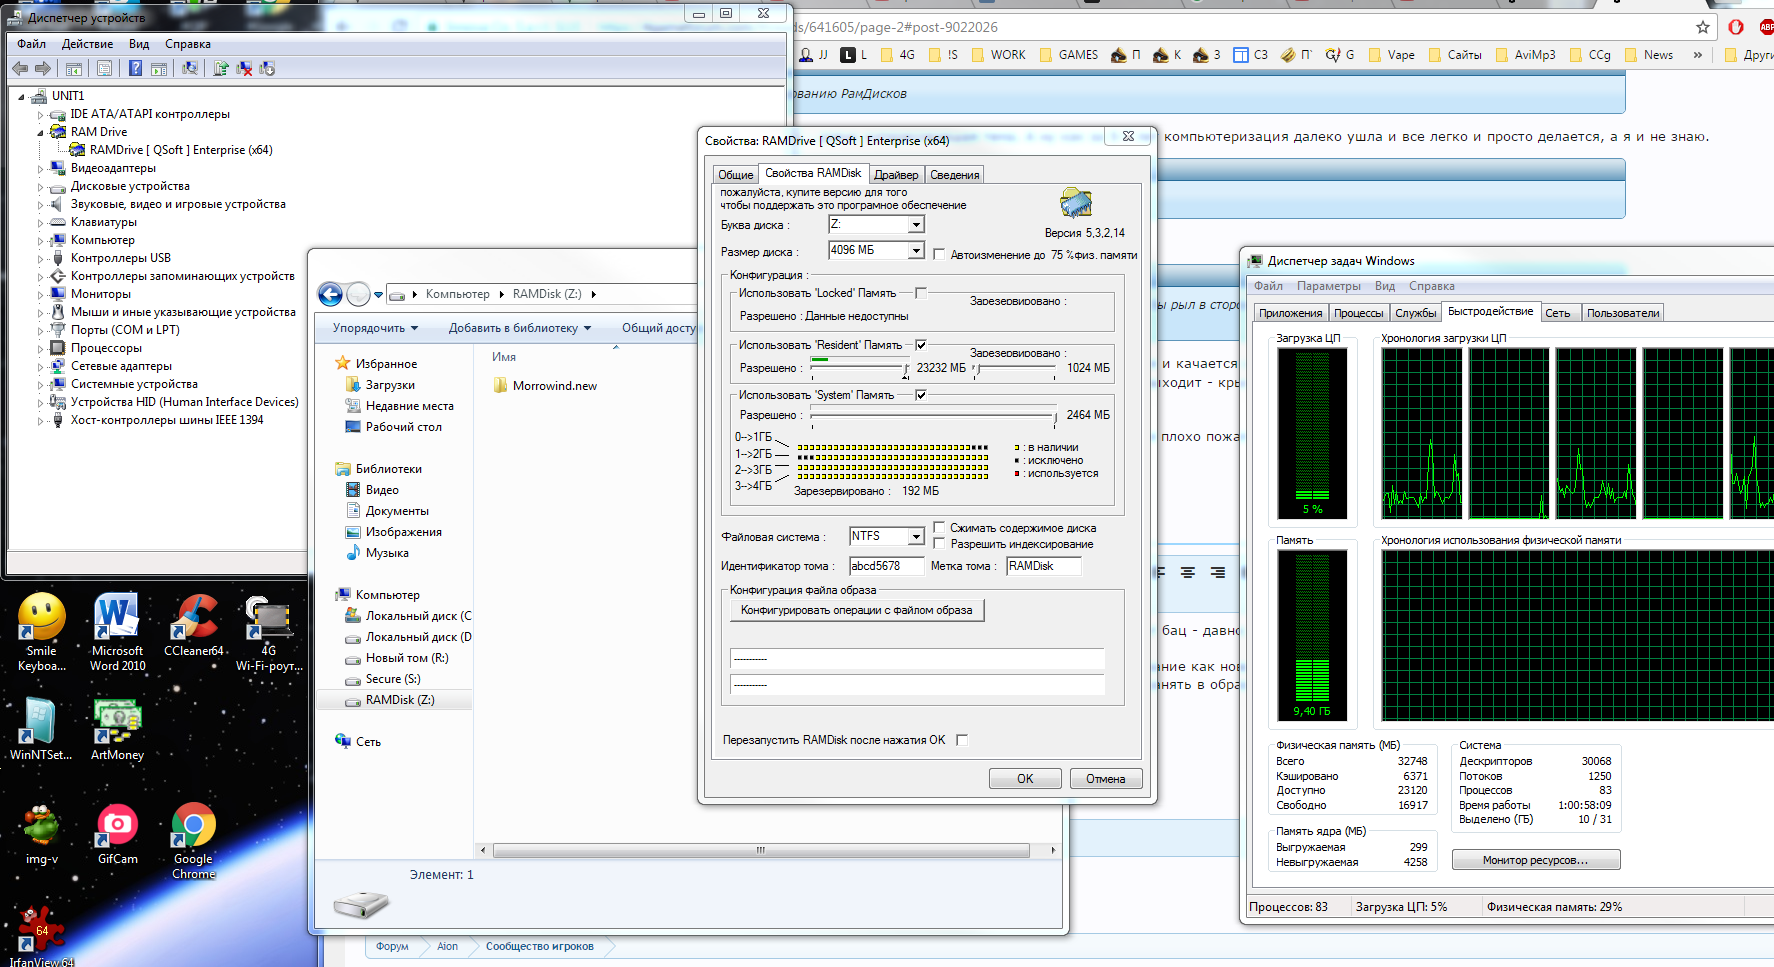Screen dimensions: 1774x967
Task: Open the Processes tab in Task Manager
Action: tap(1358, 313)
